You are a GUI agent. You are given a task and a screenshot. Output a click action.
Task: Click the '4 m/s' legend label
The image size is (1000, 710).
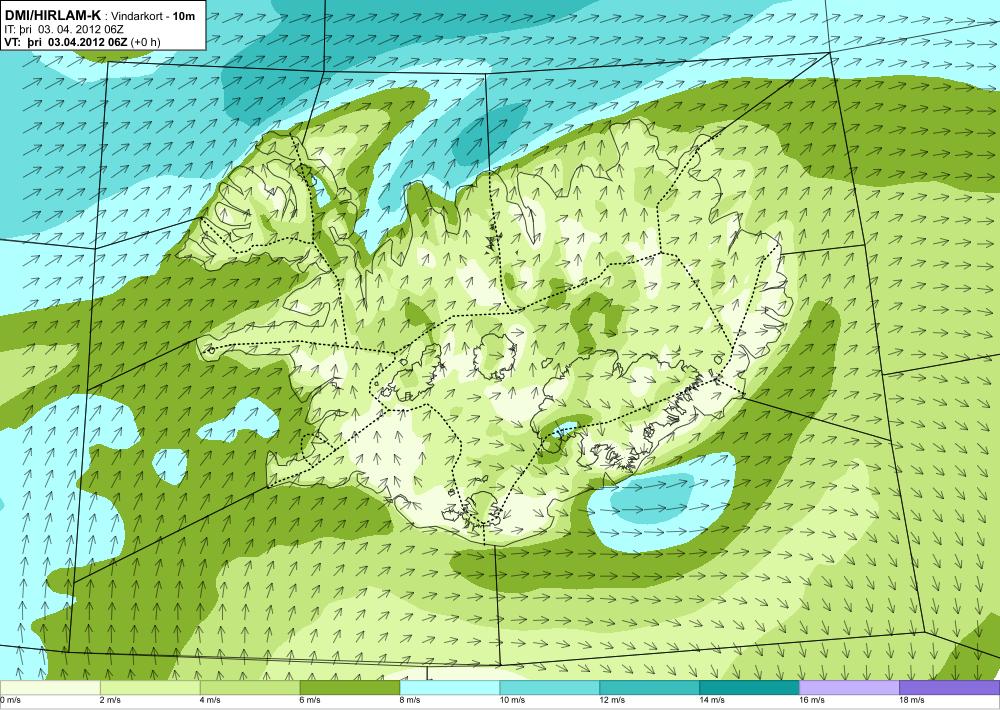coord(210,700)
